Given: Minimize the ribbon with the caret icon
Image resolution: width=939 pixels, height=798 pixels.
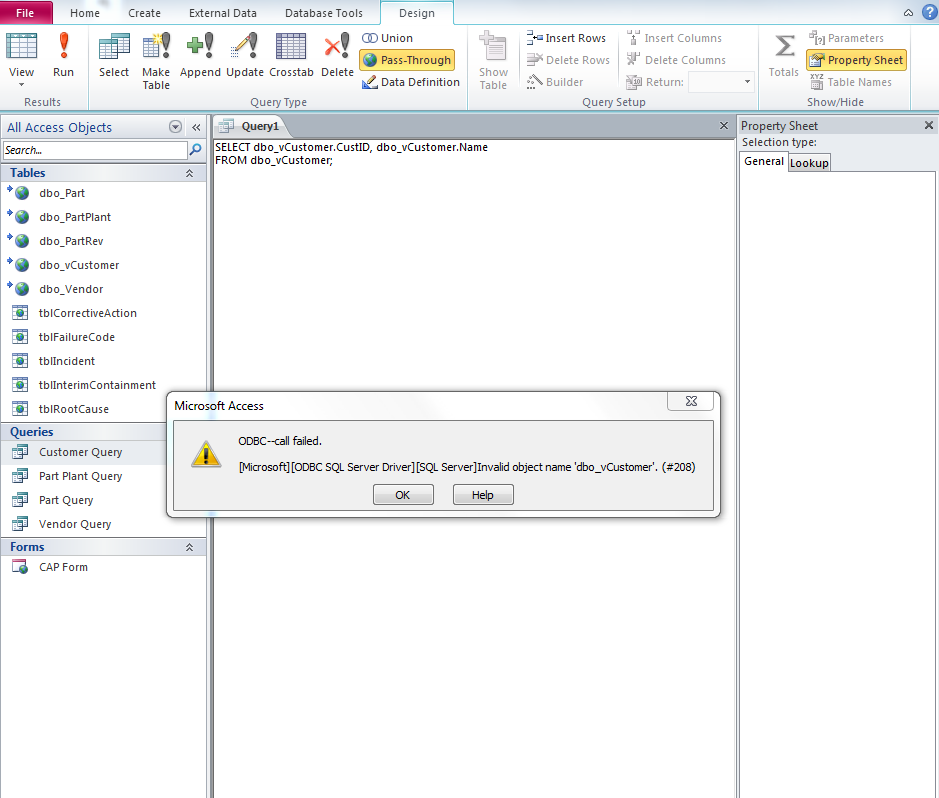Looking at the screenshot, I should tap(908, 13).
